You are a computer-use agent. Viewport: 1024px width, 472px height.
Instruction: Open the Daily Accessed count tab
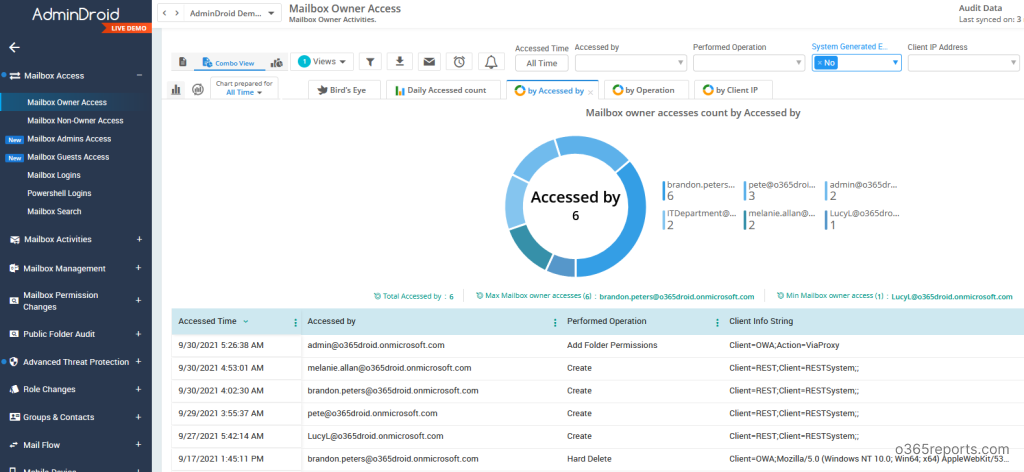point(443,90)
